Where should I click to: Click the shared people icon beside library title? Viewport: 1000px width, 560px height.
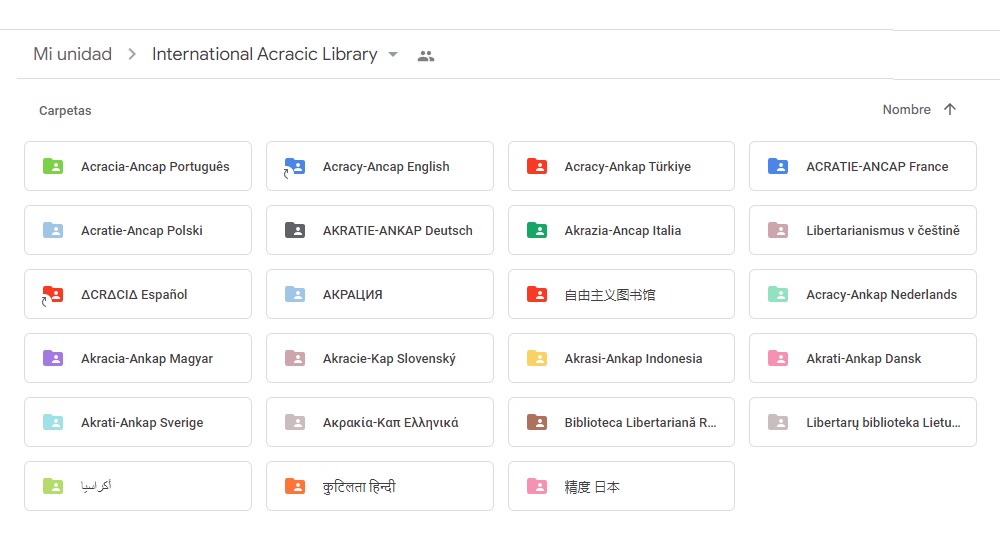[426, 56]
